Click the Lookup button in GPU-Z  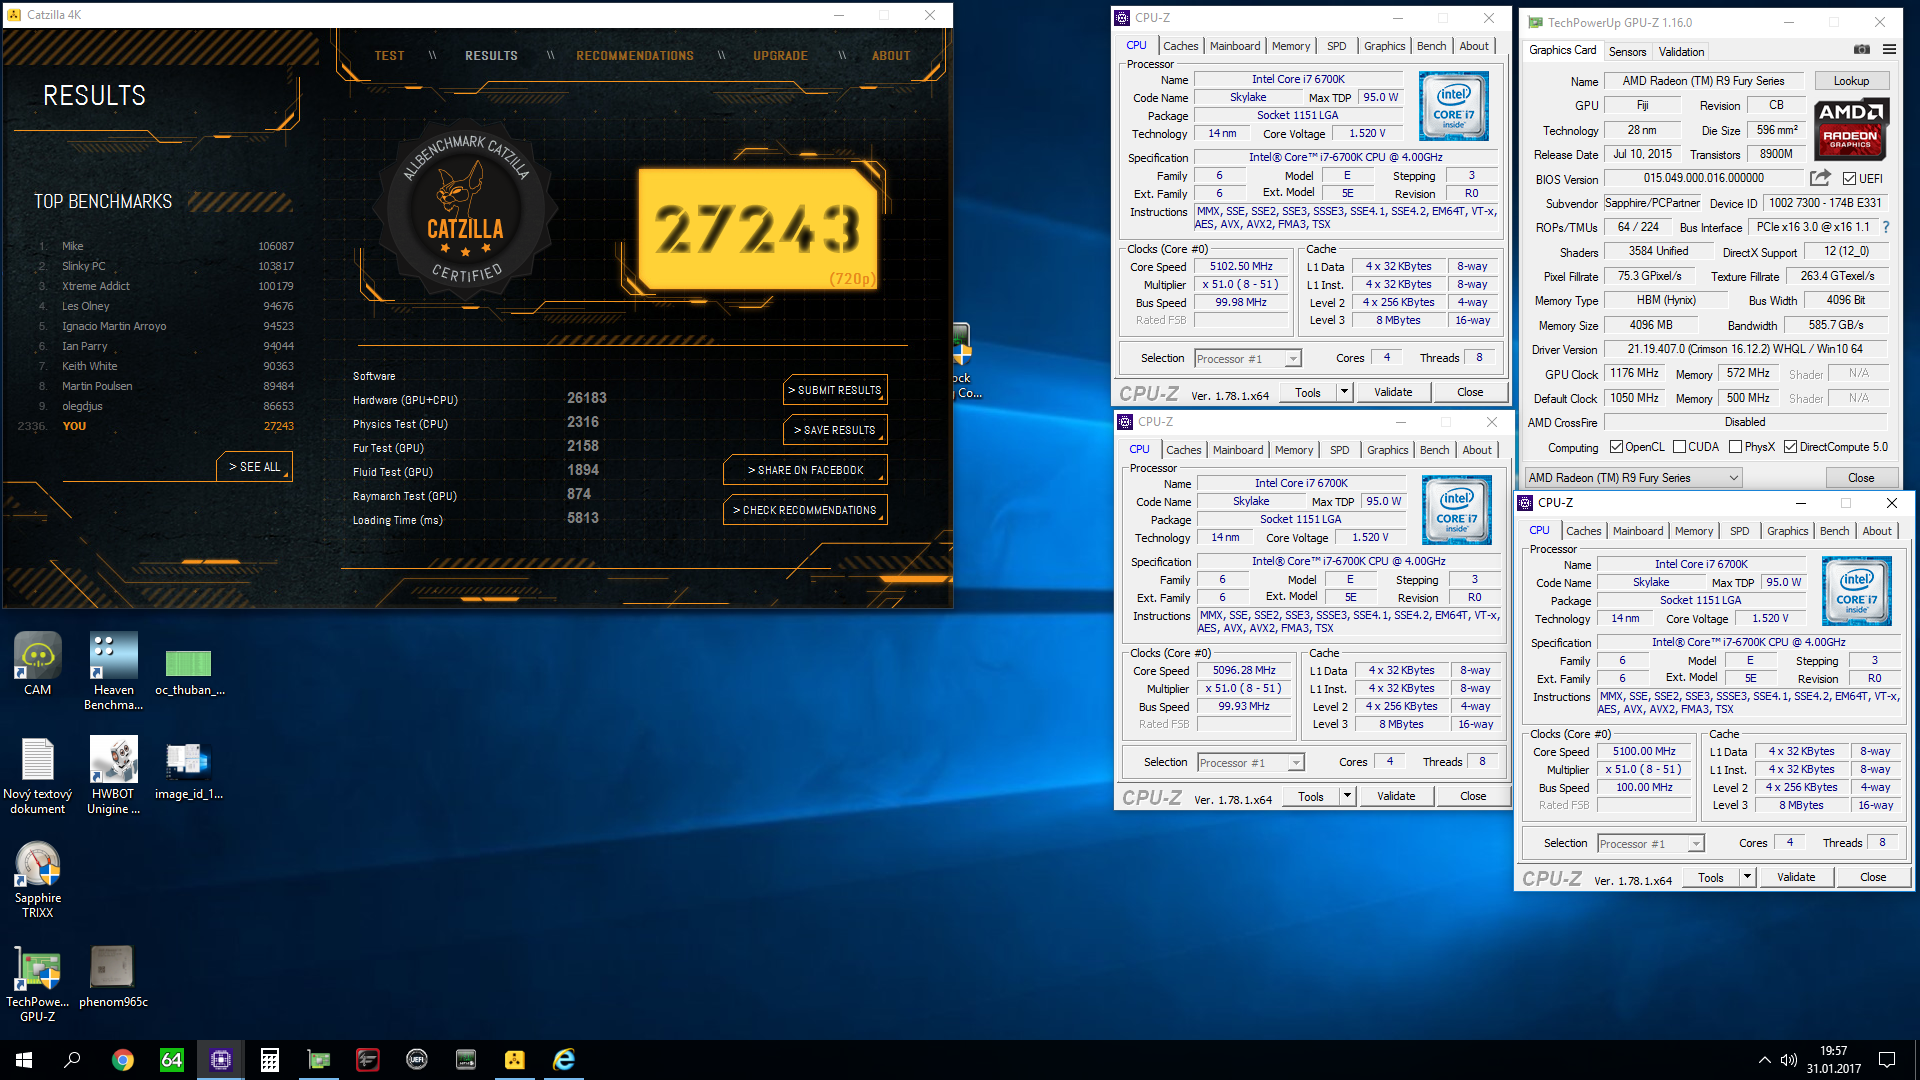click(x=1850, y=81)
